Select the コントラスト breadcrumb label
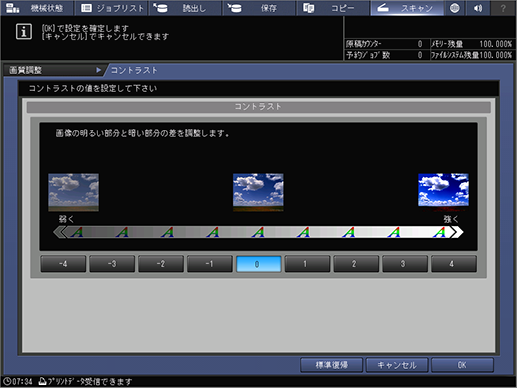Image resolution: width=517 pixels, height=388 pixels. (134, 70)
